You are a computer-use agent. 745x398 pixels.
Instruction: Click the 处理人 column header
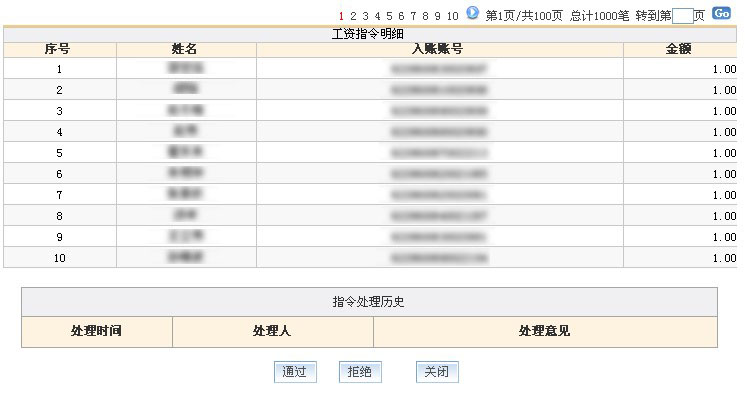click(272, 331)
